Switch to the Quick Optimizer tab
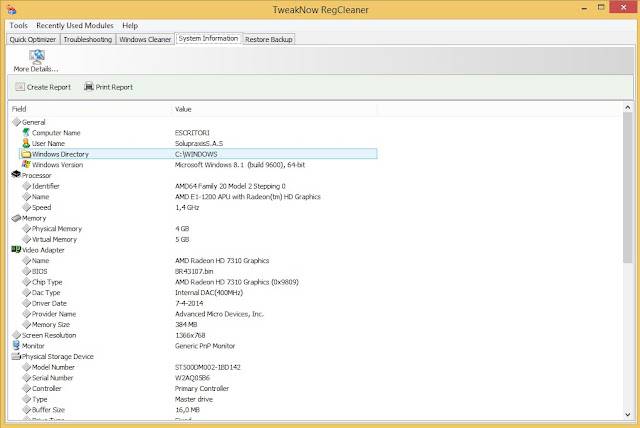The height and width of the screenshot is (428, 640). pos(33,39)
